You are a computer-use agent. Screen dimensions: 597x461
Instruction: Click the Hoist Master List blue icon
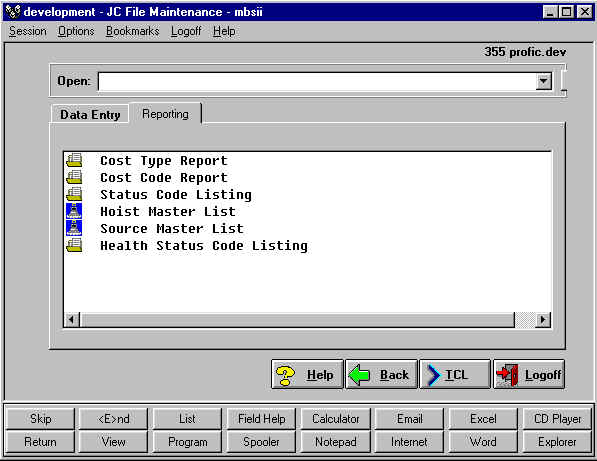tap(74, 211)
